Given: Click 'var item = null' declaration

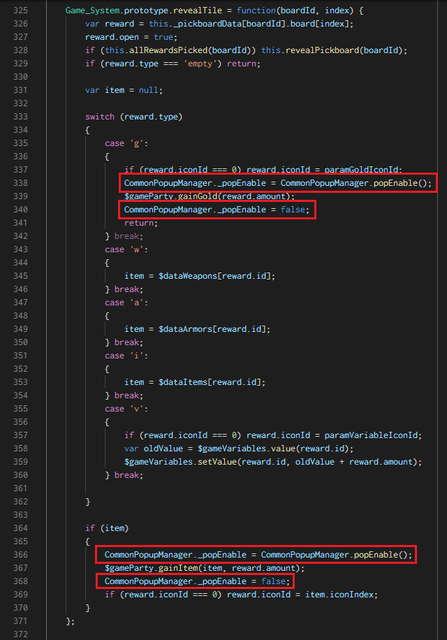Looking at the screenshot, I should pyautogui.click(x=122, y=90).
